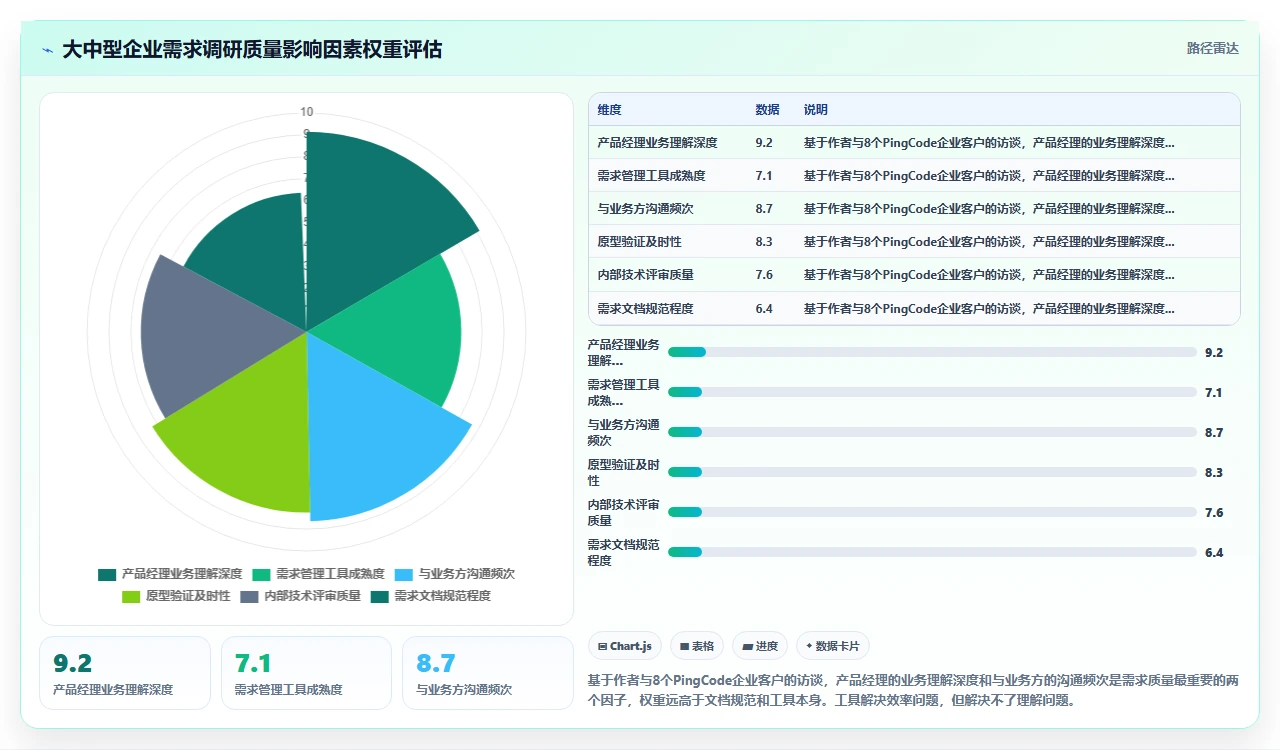This screenshot has height=750, width=1280.
Task: Select the Chart.js tag
Action: tap(625, 646)
